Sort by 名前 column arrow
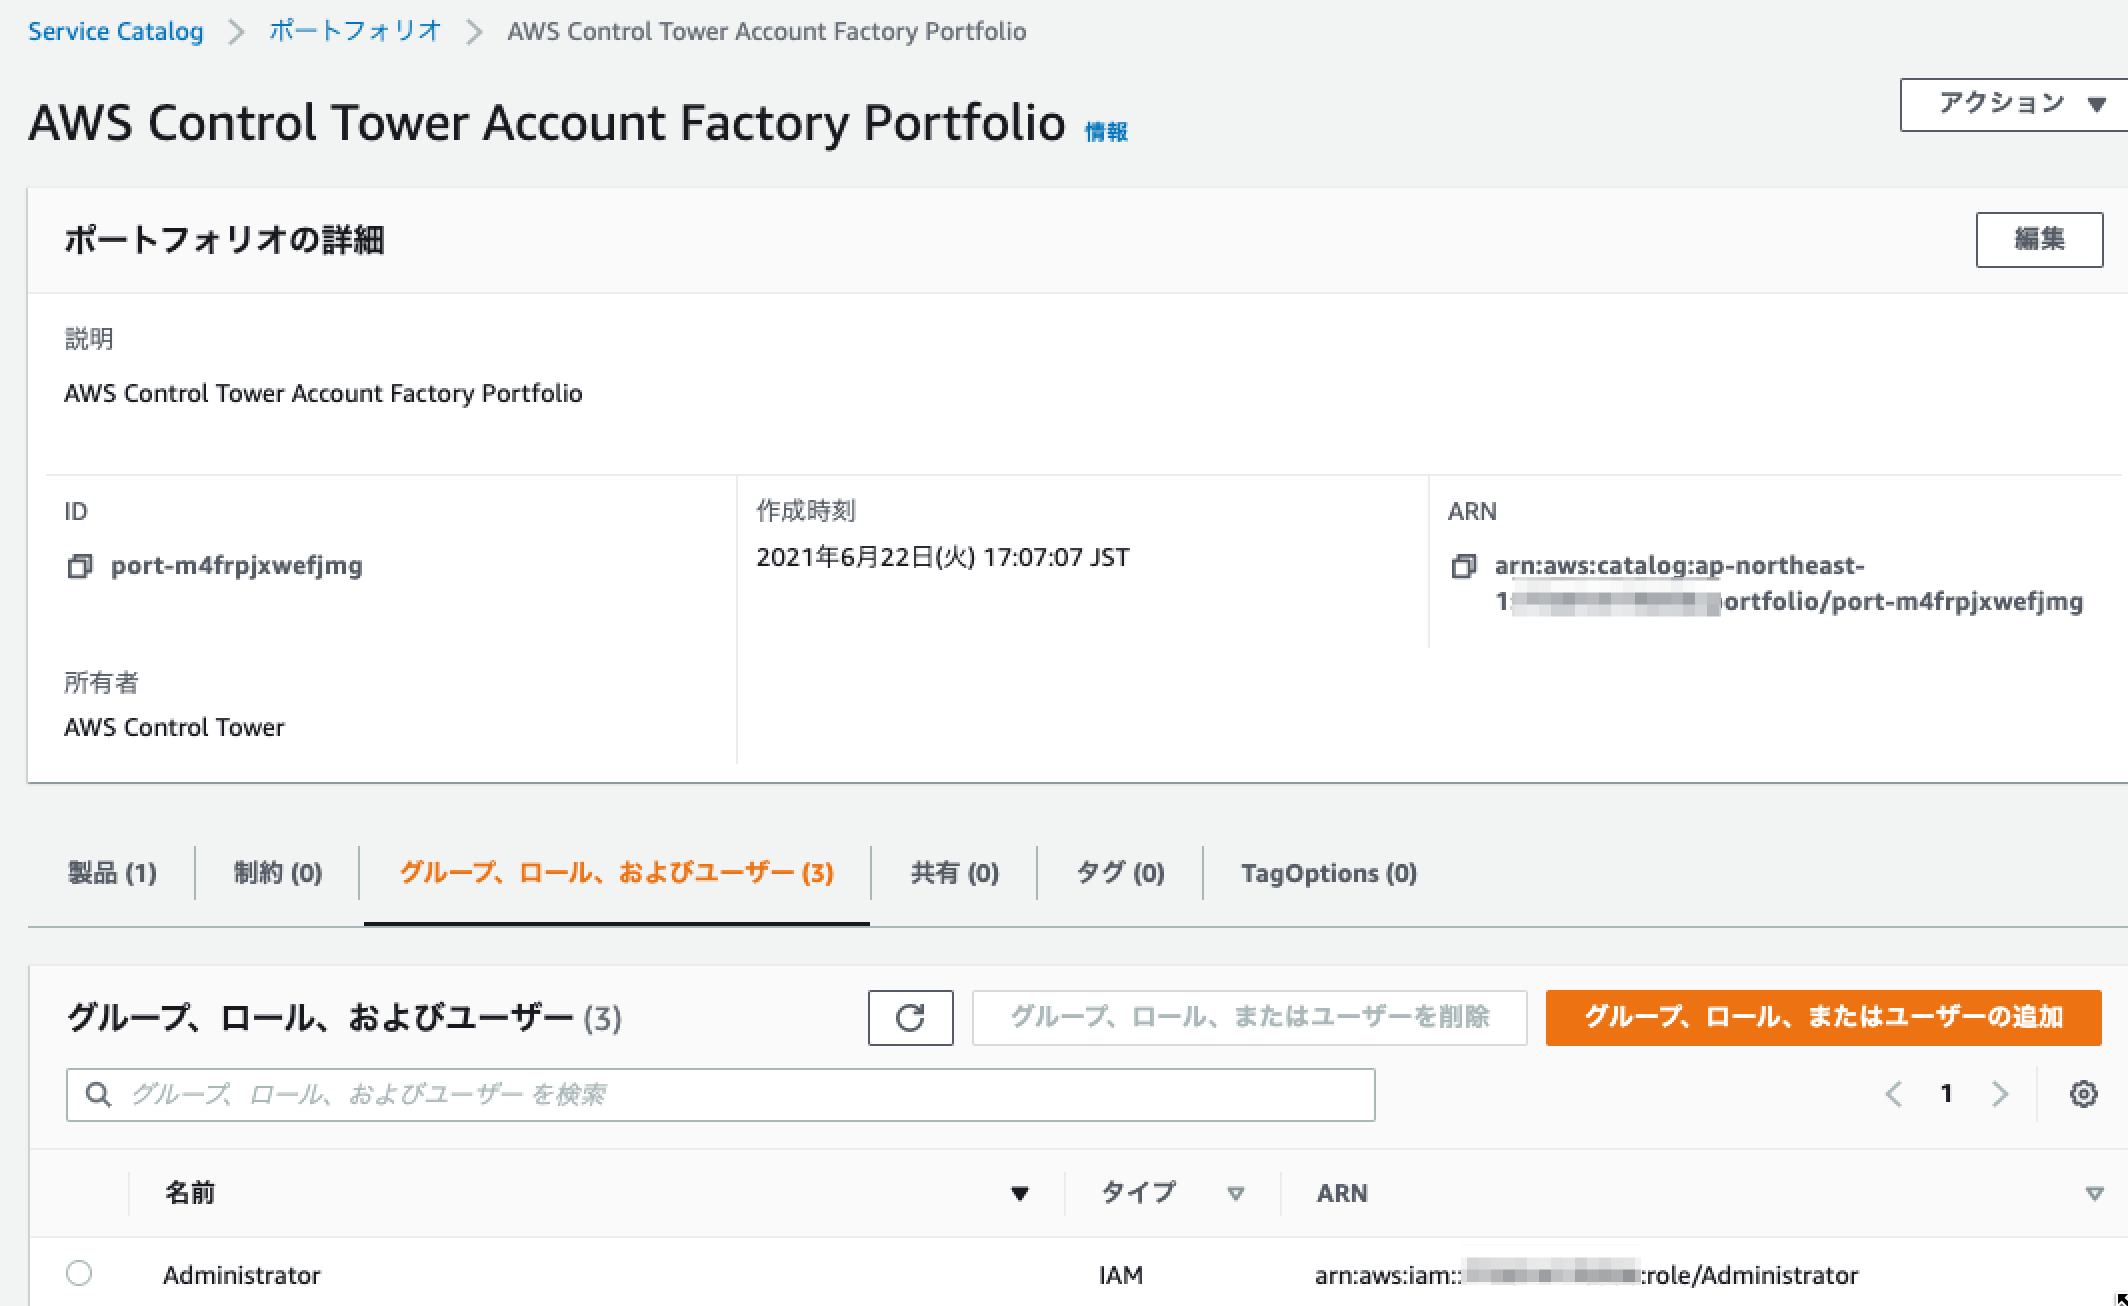Viewport: 2128px width, 1306px height. pyautogui.click(x=1019, y=1193)
